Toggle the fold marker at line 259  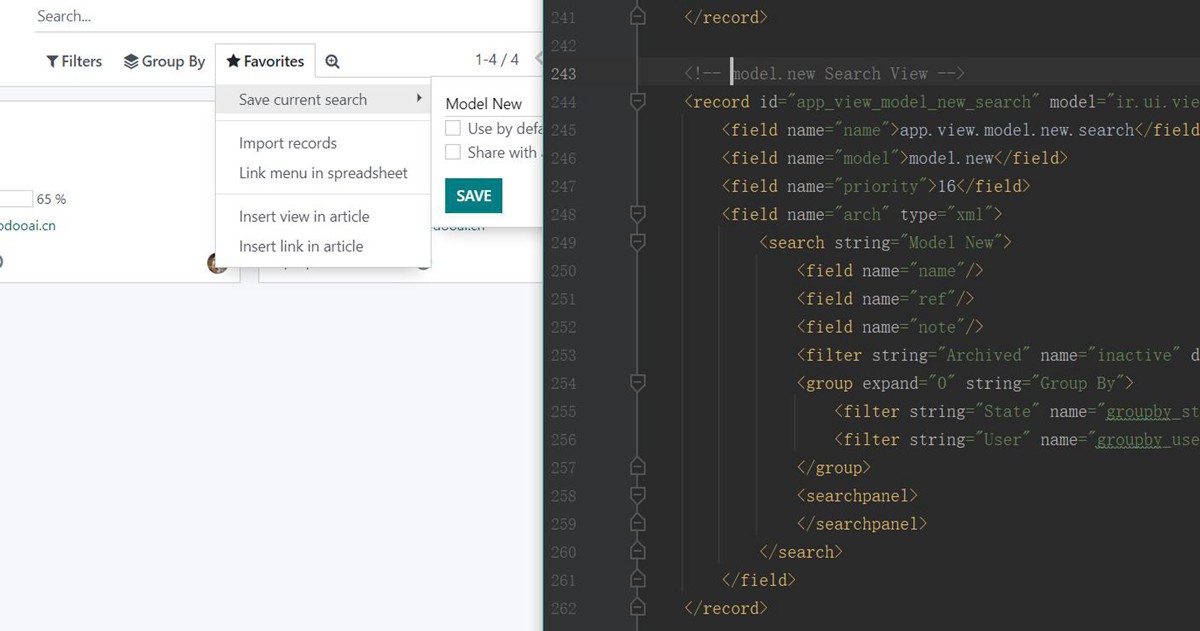(x=637, y=523)
